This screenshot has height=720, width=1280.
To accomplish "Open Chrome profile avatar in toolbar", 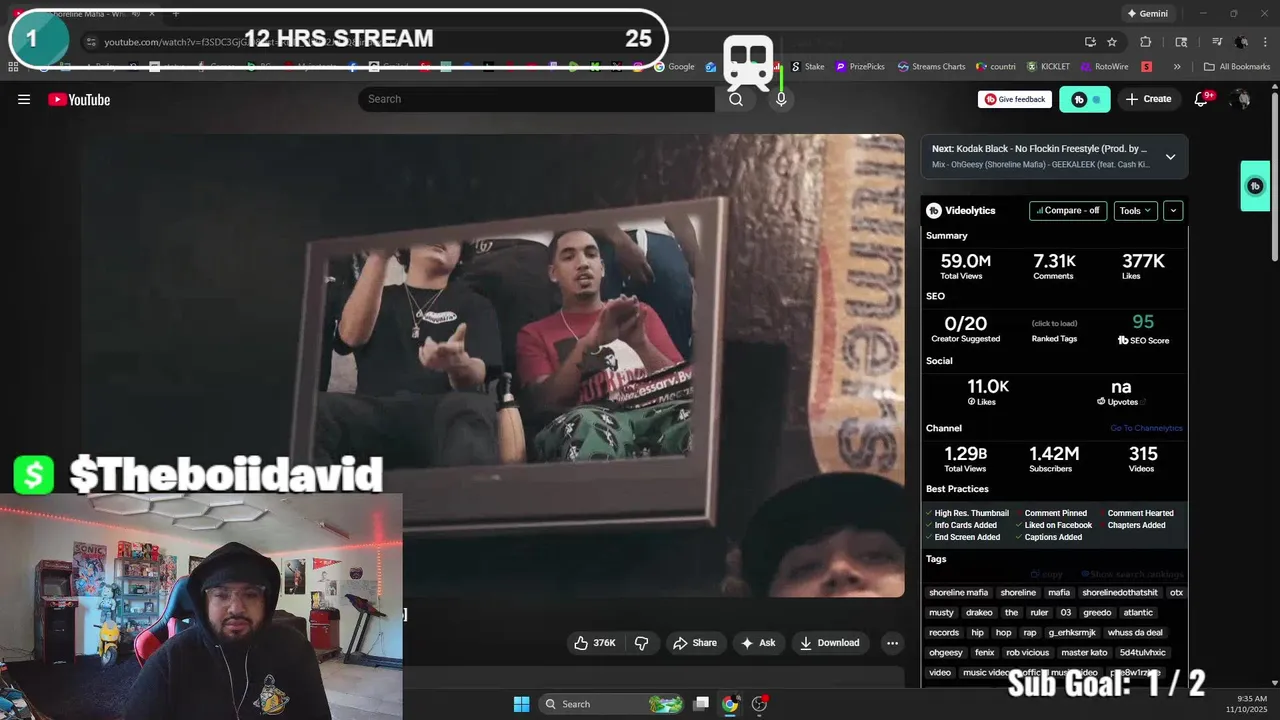I will [x=1241, y=42].
